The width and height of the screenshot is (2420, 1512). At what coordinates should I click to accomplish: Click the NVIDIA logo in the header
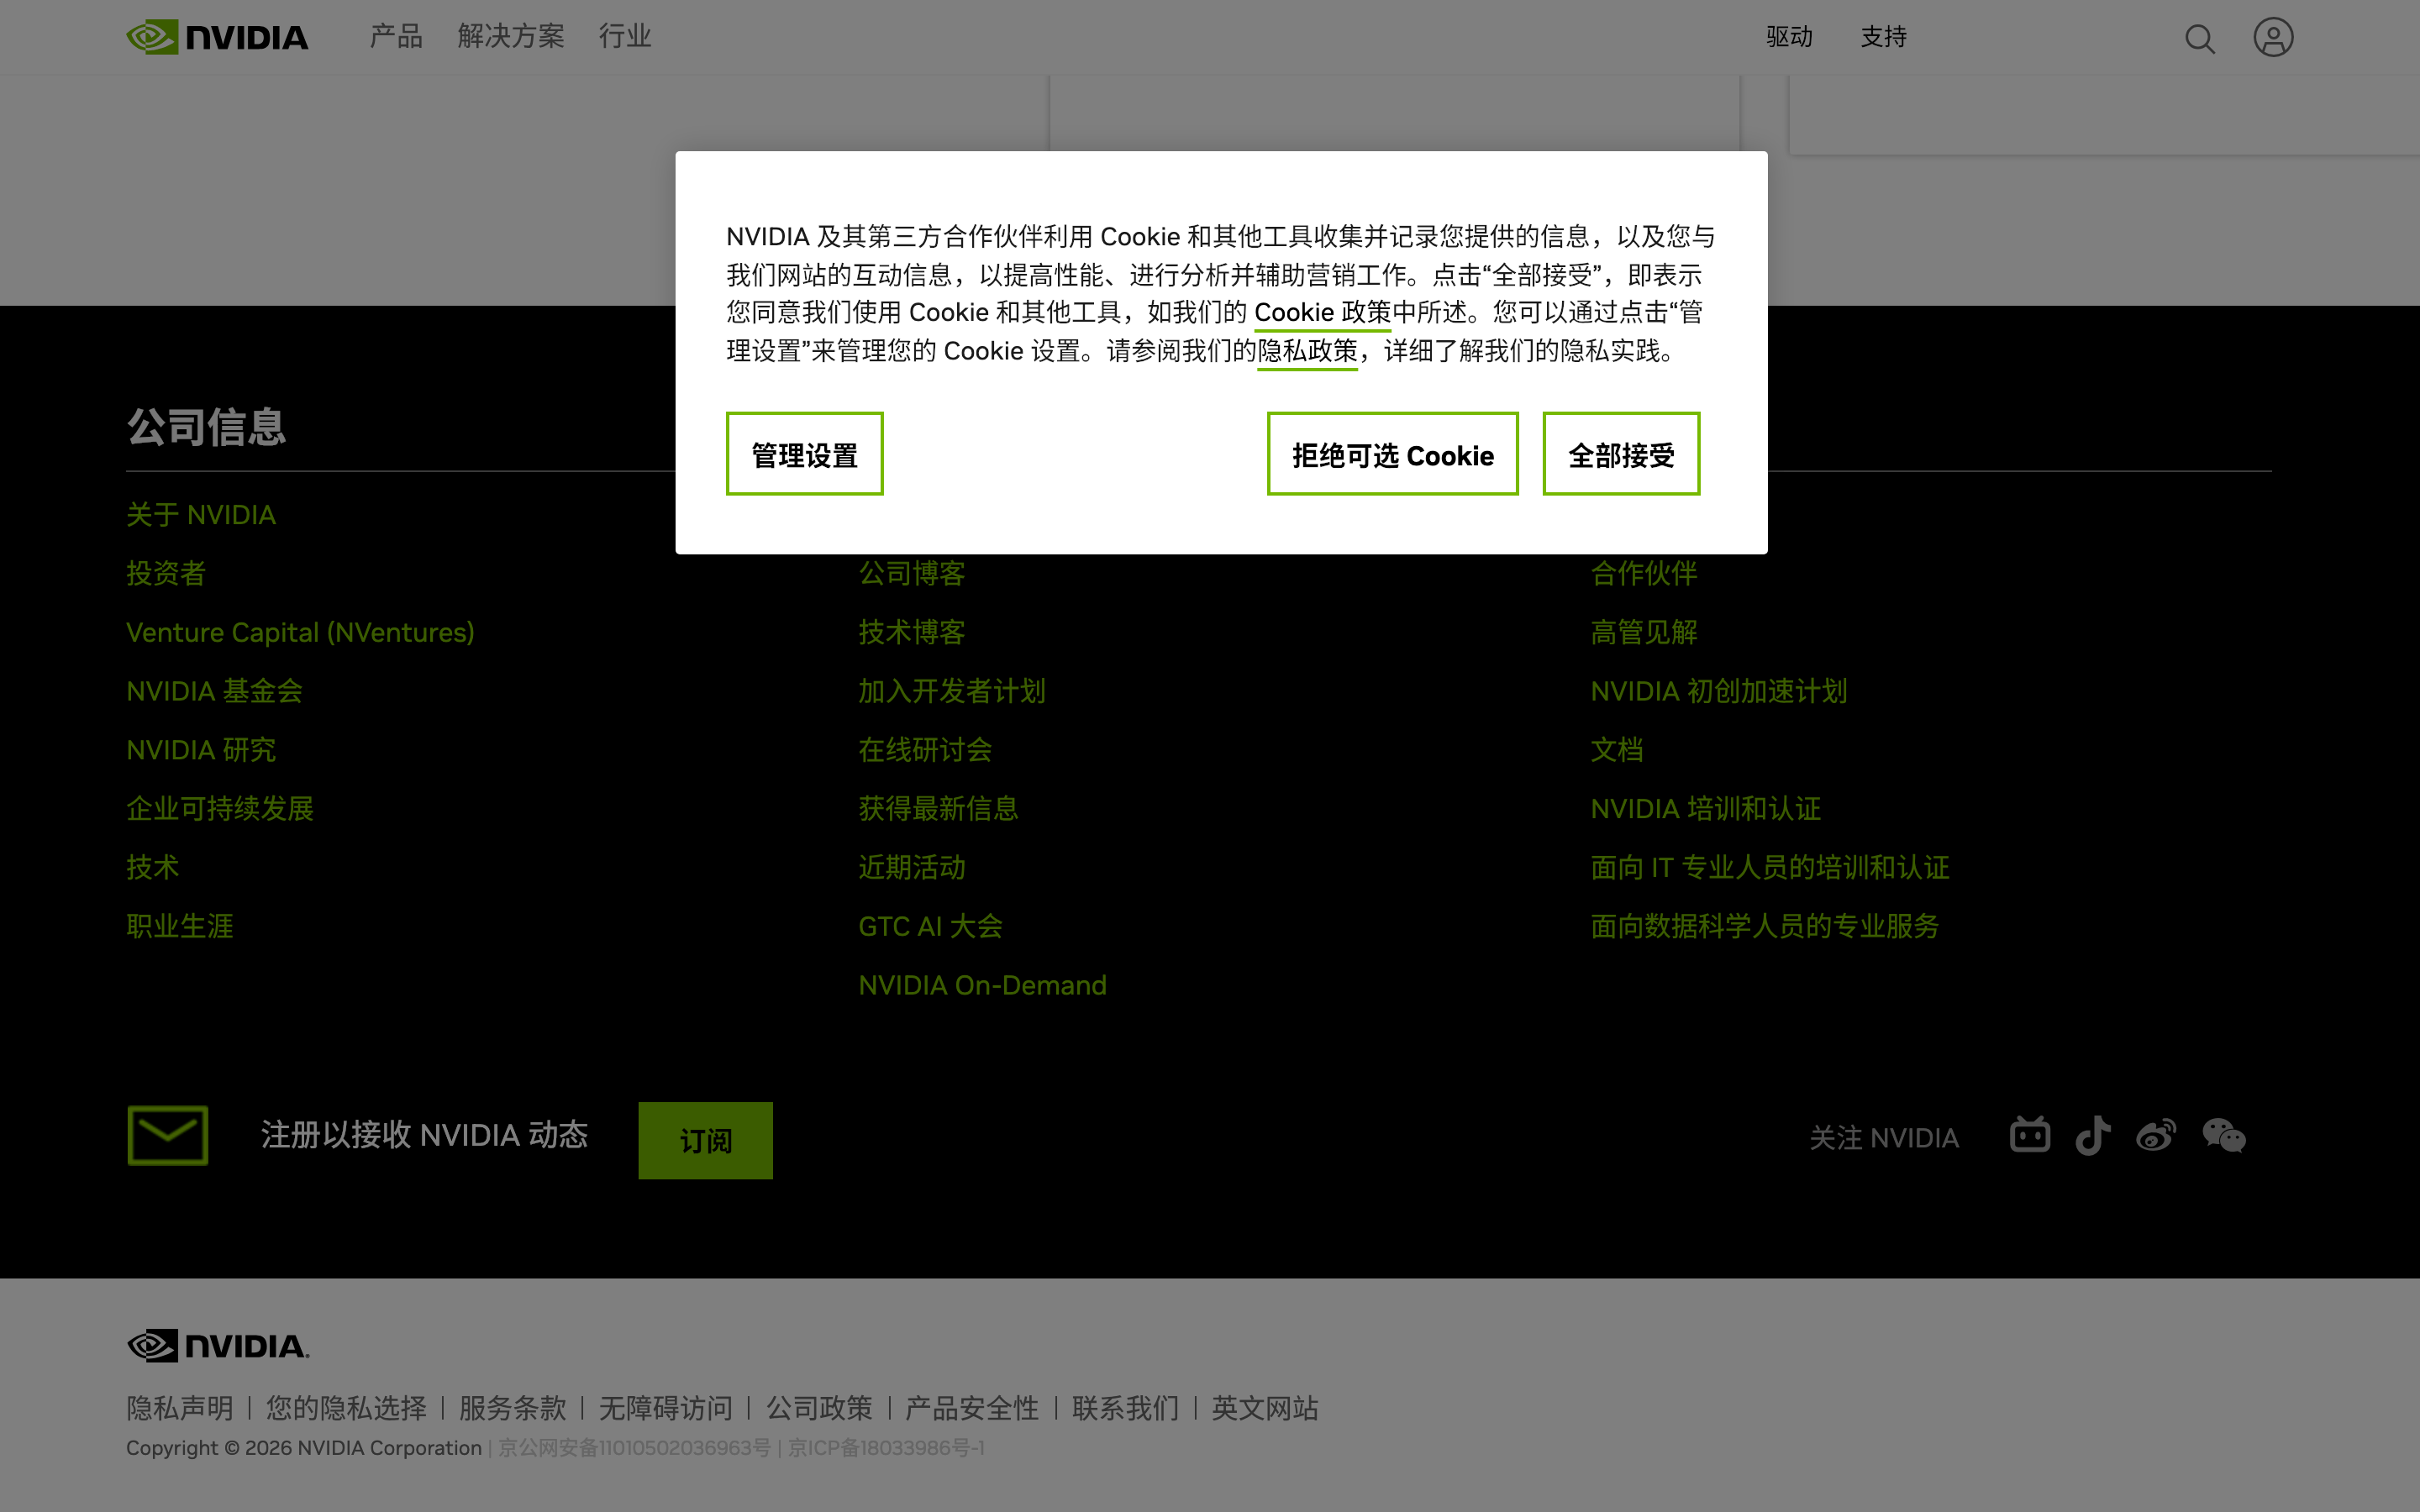pyautogui.click(x=217, y=37)
